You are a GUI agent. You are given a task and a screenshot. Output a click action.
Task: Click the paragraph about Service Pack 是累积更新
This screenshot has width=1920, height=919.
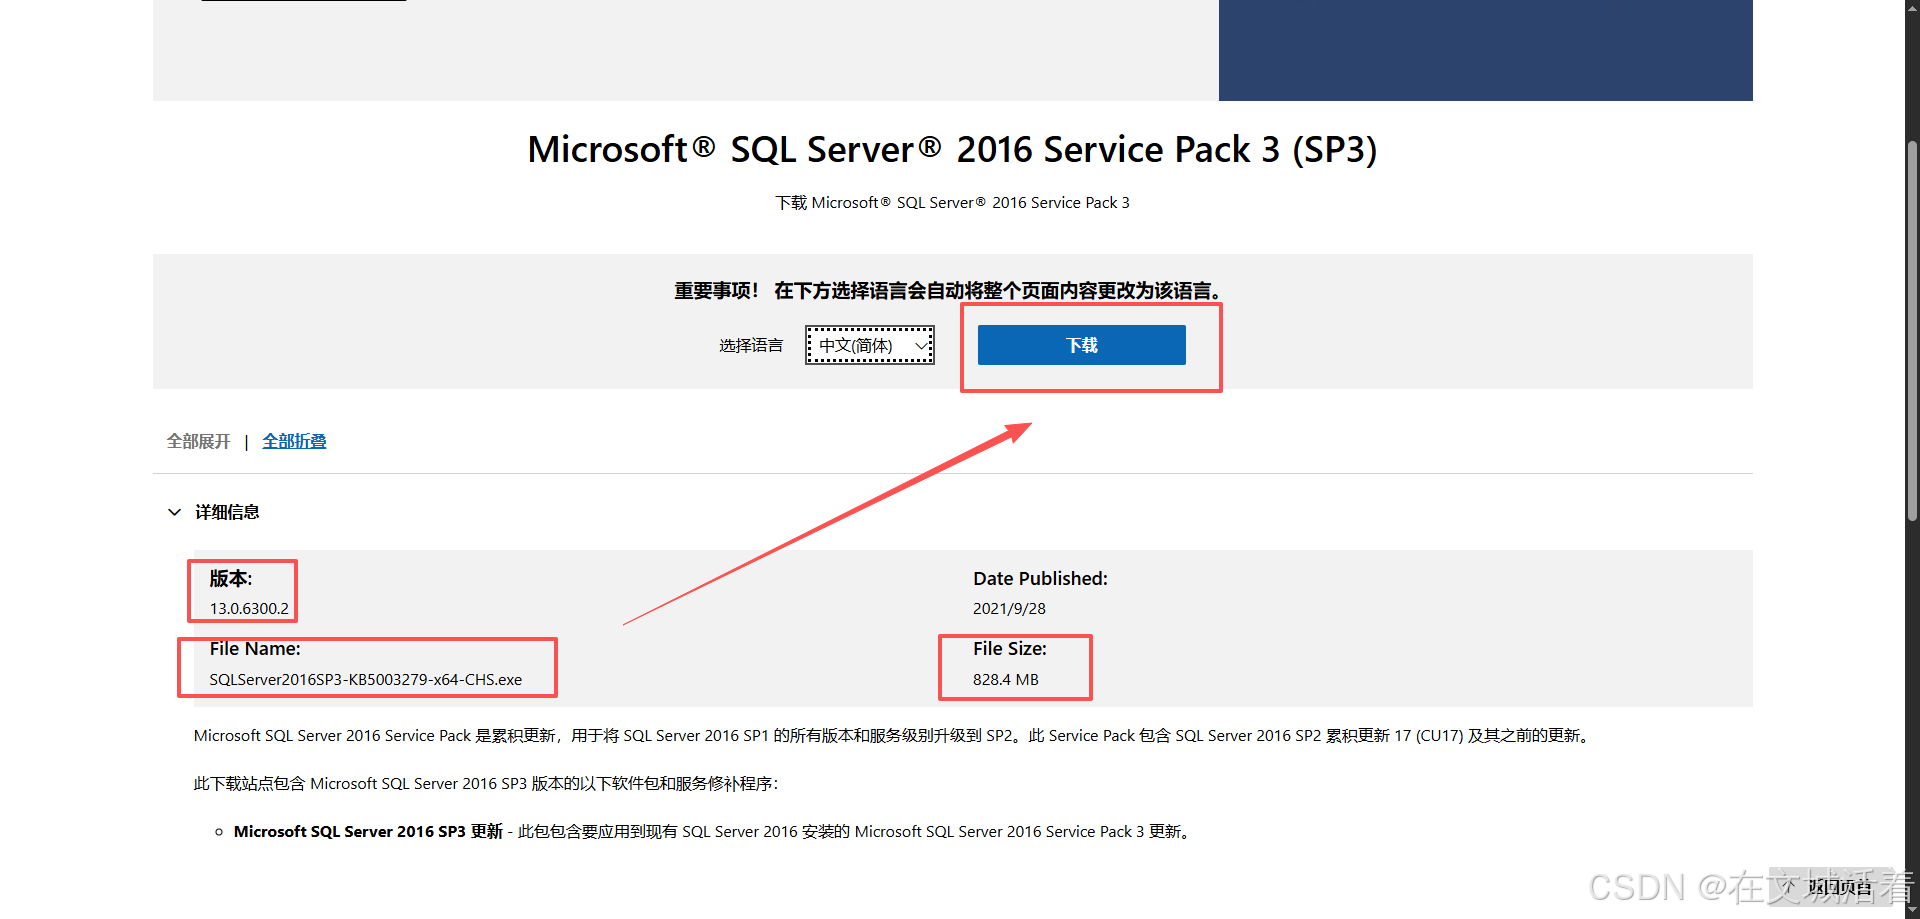click(x=892, y=735)
